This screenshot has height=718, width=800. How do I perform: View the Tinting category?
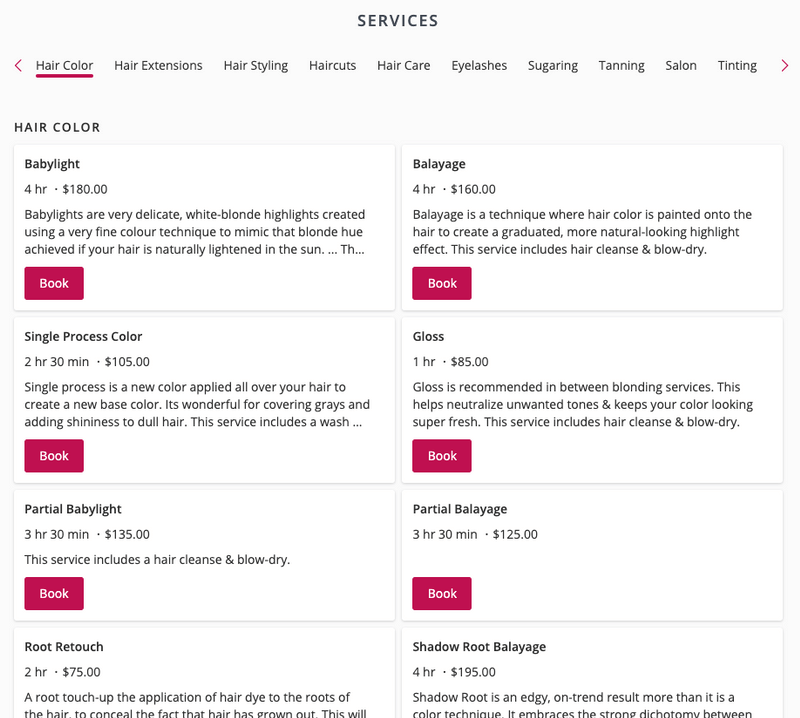[737, 66]
